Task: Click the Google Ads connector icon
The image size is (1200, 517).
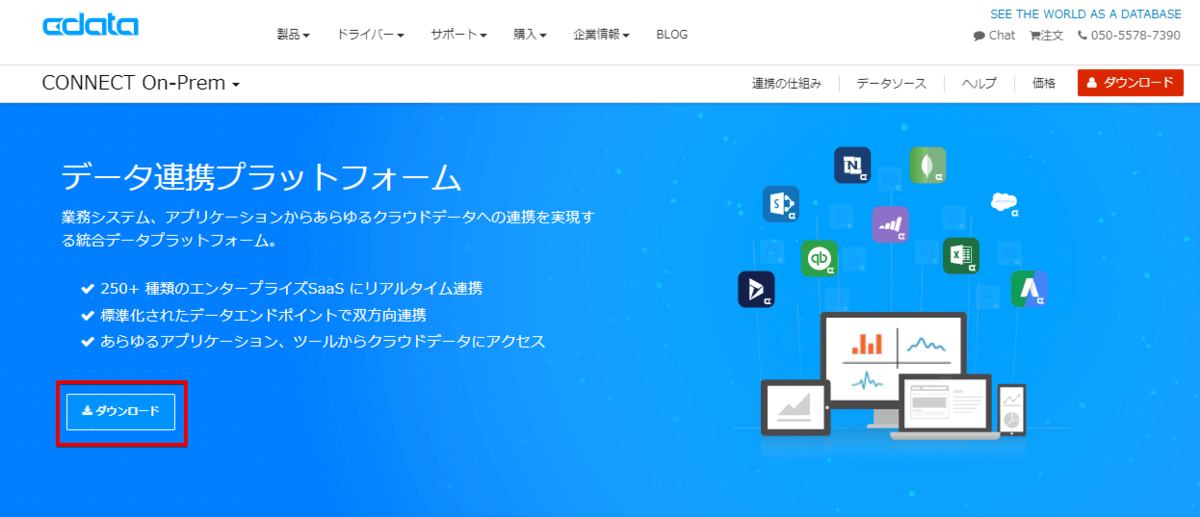Action: [x=1029, y=289]
